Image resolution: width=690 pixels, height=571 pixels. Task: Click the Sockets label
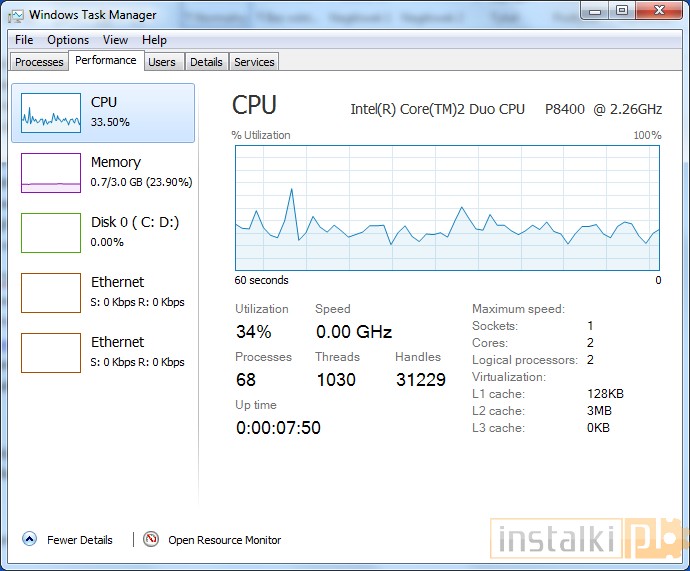495,326
